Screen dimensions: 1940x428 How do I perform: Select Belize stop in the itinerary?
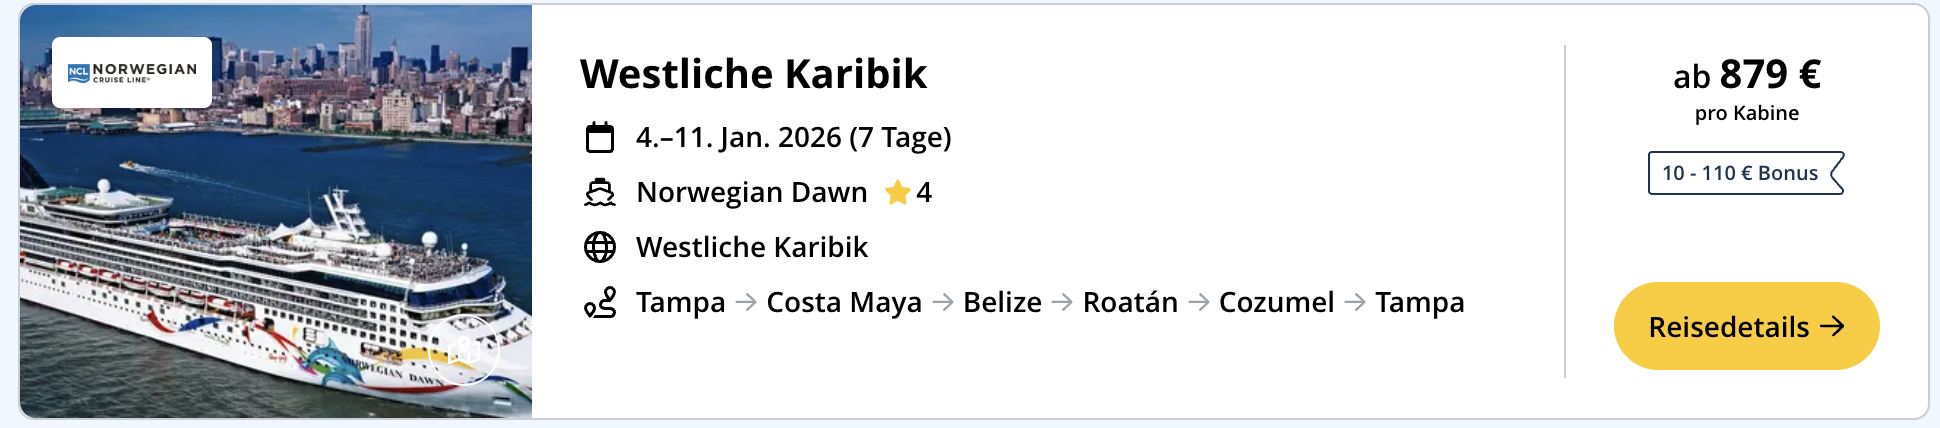(x=1002, y=302)
